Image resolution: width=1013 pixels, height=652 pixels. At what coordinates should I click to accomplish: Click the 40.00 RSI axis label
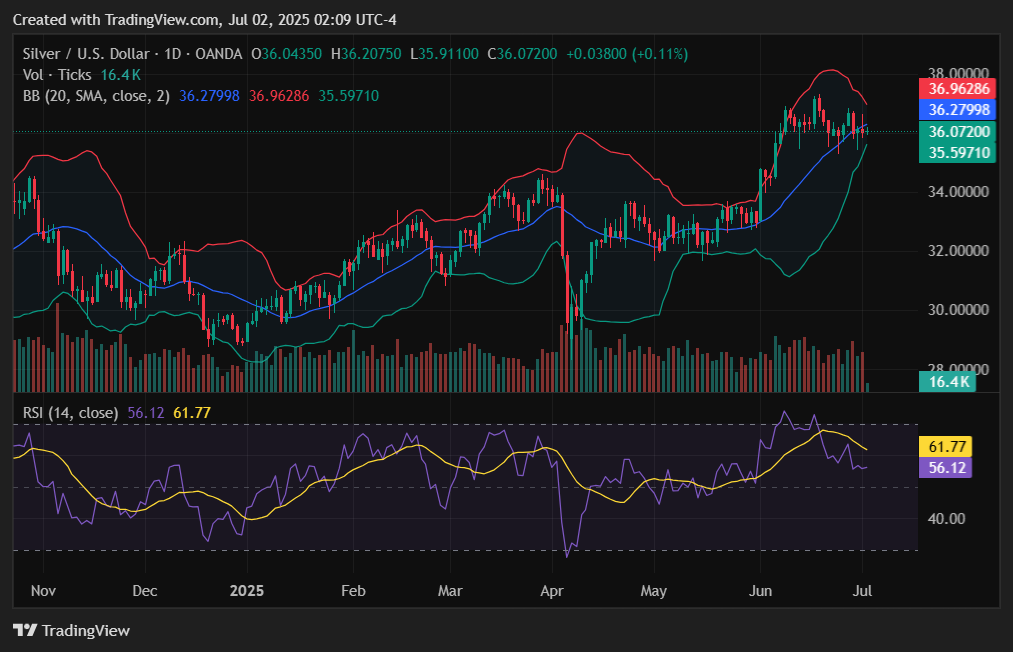tap(946, 519)
